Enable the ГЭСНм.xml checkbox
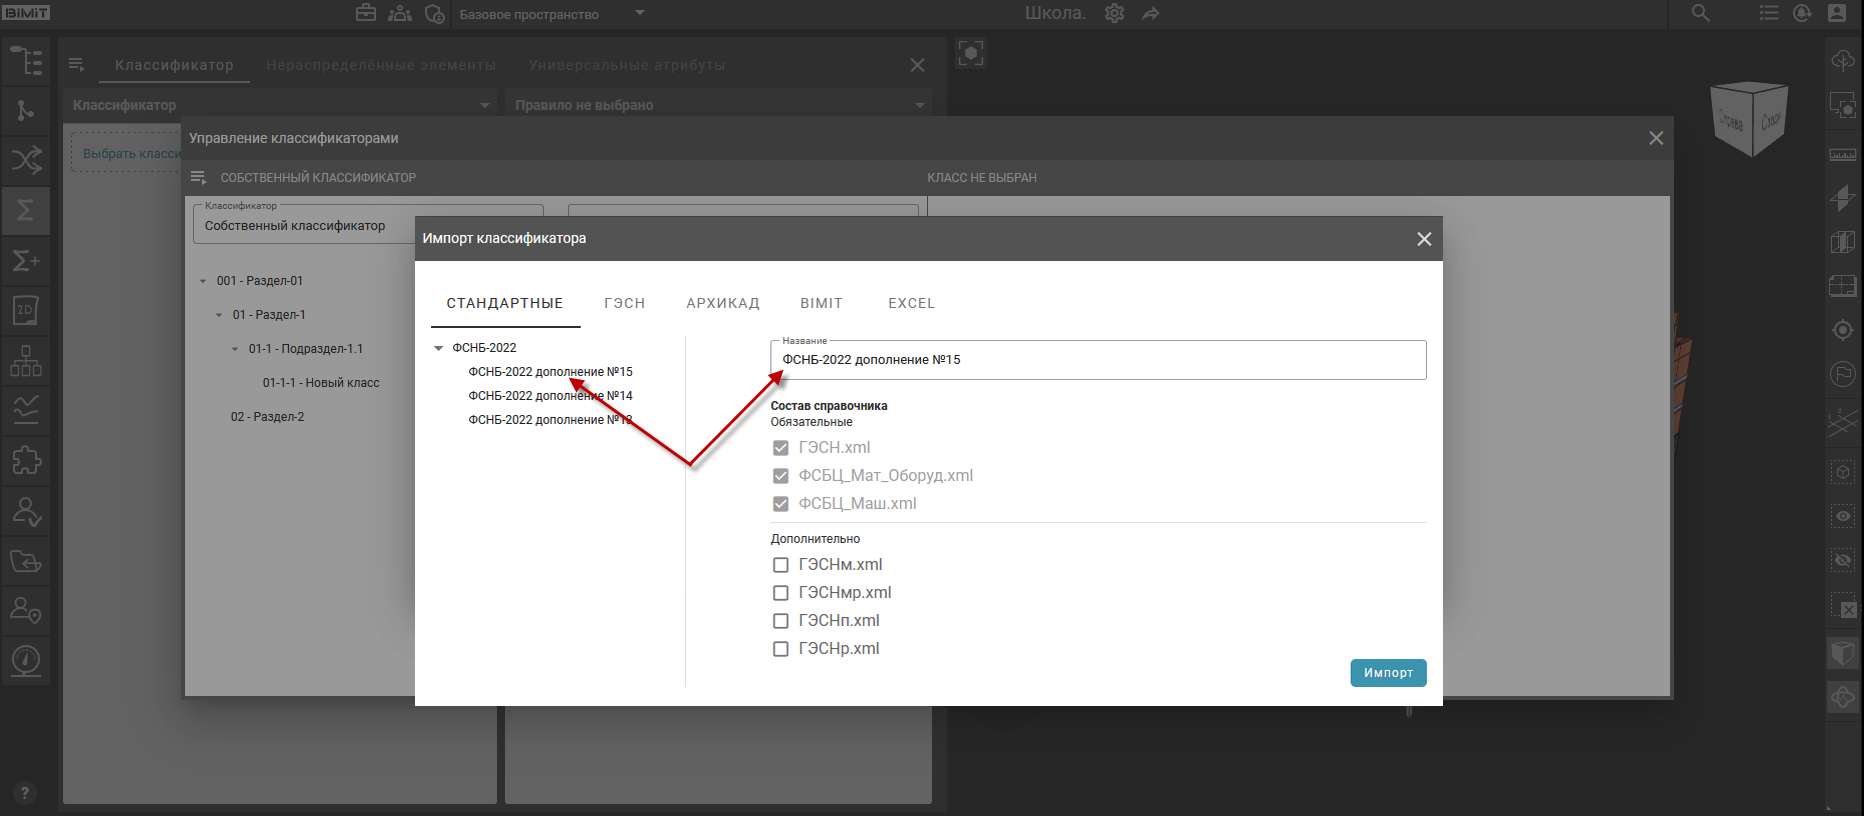 (781, 565)
